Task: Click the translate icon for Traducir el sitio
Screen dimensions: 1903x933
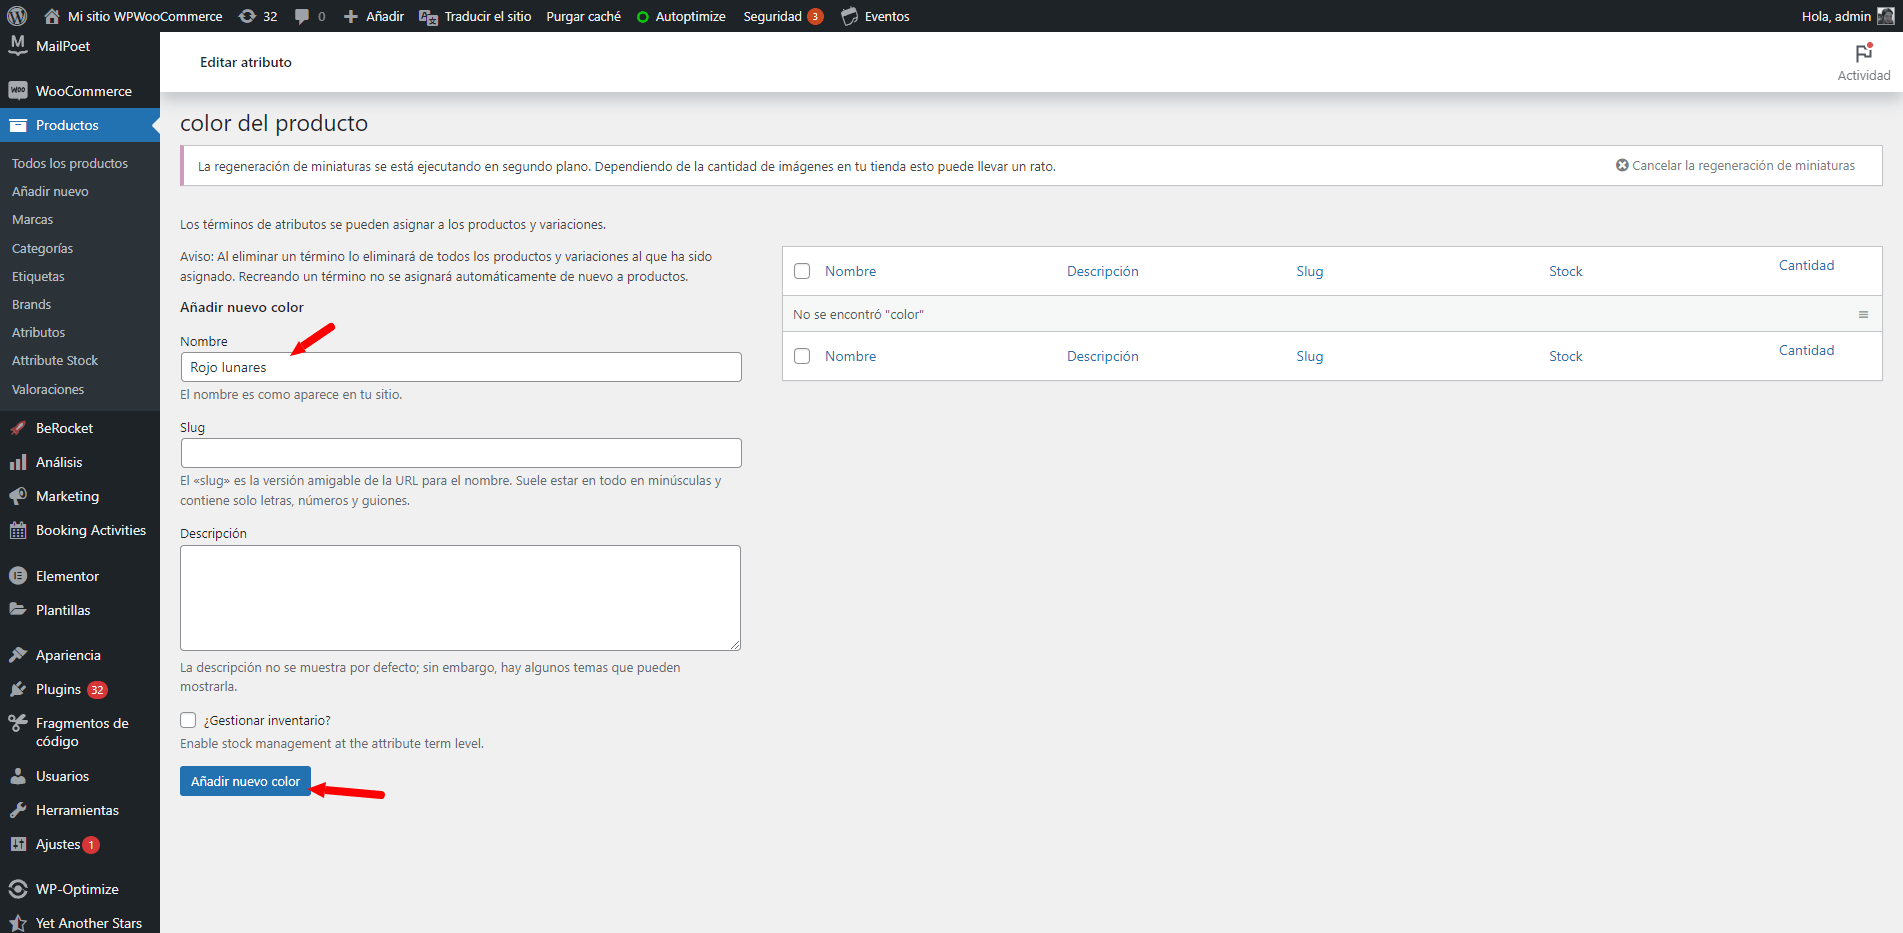Action: coord(428,17)
